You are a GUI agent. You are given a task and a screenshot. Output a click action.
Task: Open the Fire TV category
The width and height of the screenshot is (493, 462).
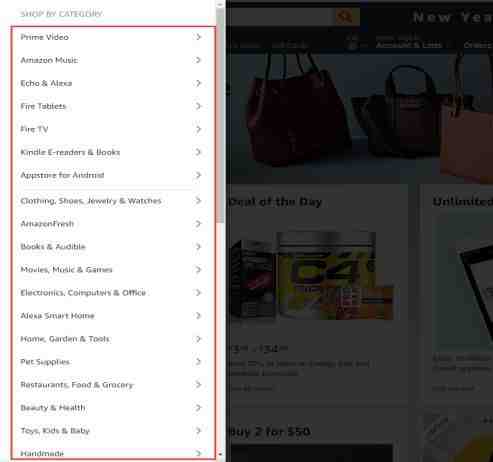coord(34,129)
